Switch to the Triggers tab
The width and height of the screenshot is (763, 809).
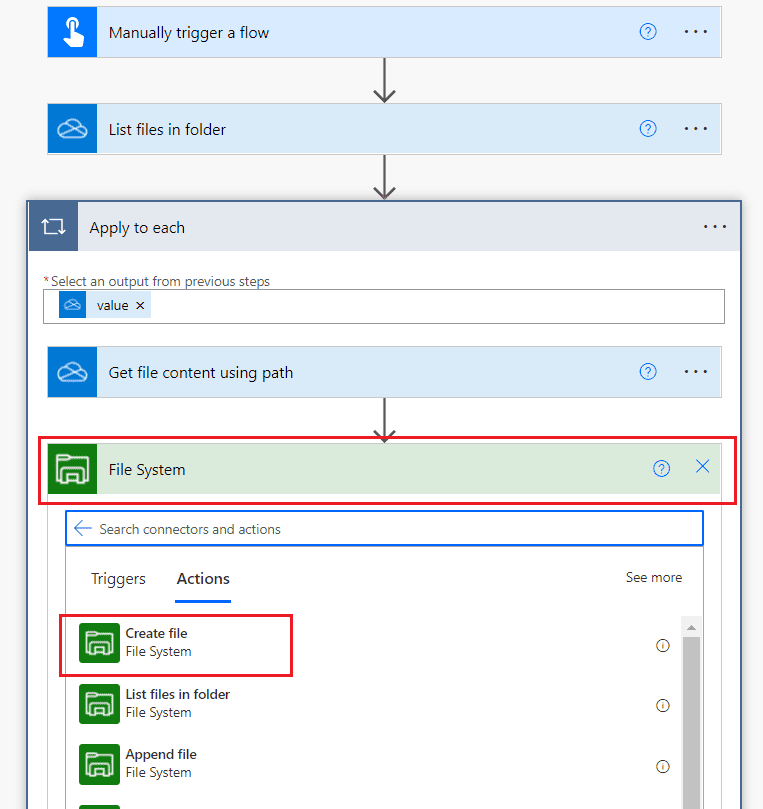(x=118, y=579)
